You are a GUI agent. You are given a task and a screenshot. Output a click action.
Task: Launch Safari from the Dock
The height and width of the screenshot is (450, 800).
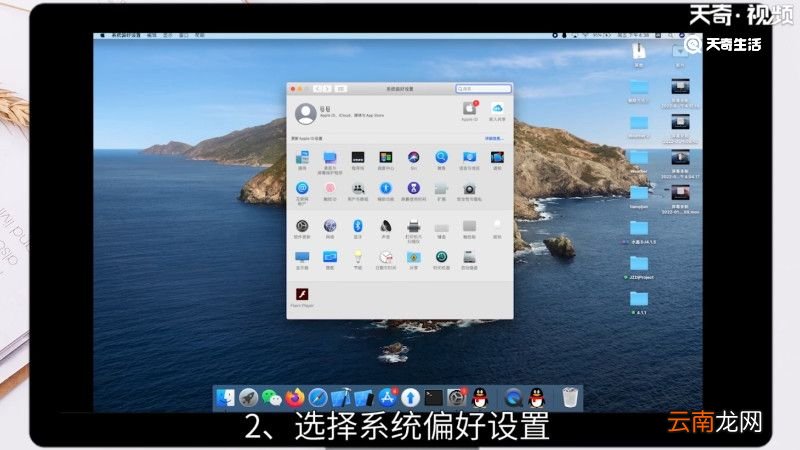pyautogui.click(x=318, y=397)
